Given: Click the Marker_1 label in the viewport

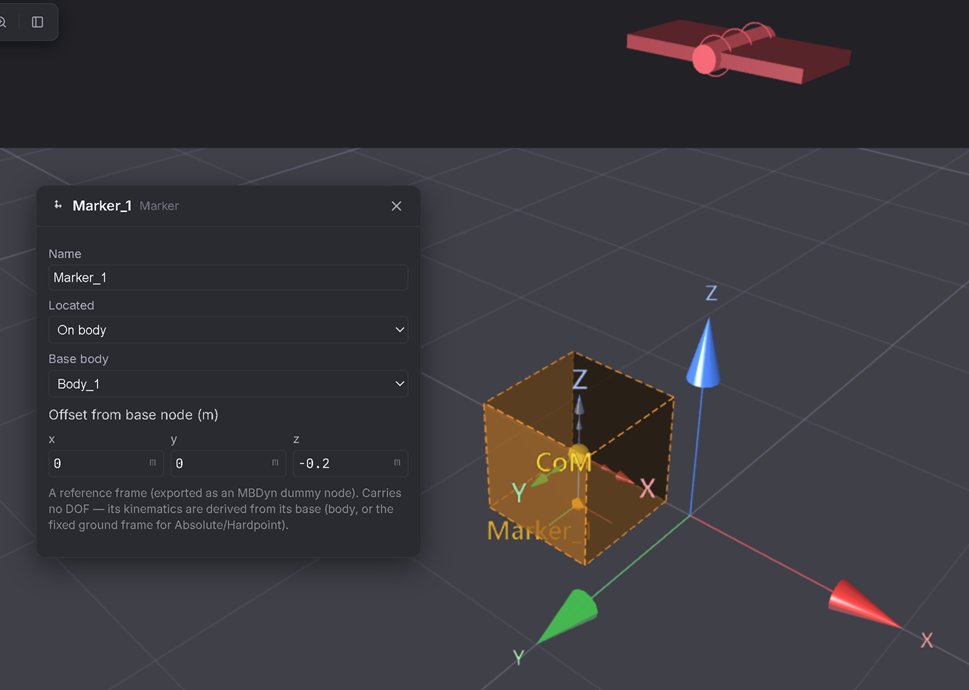Looking at the screenshot, I should point(538,531).
